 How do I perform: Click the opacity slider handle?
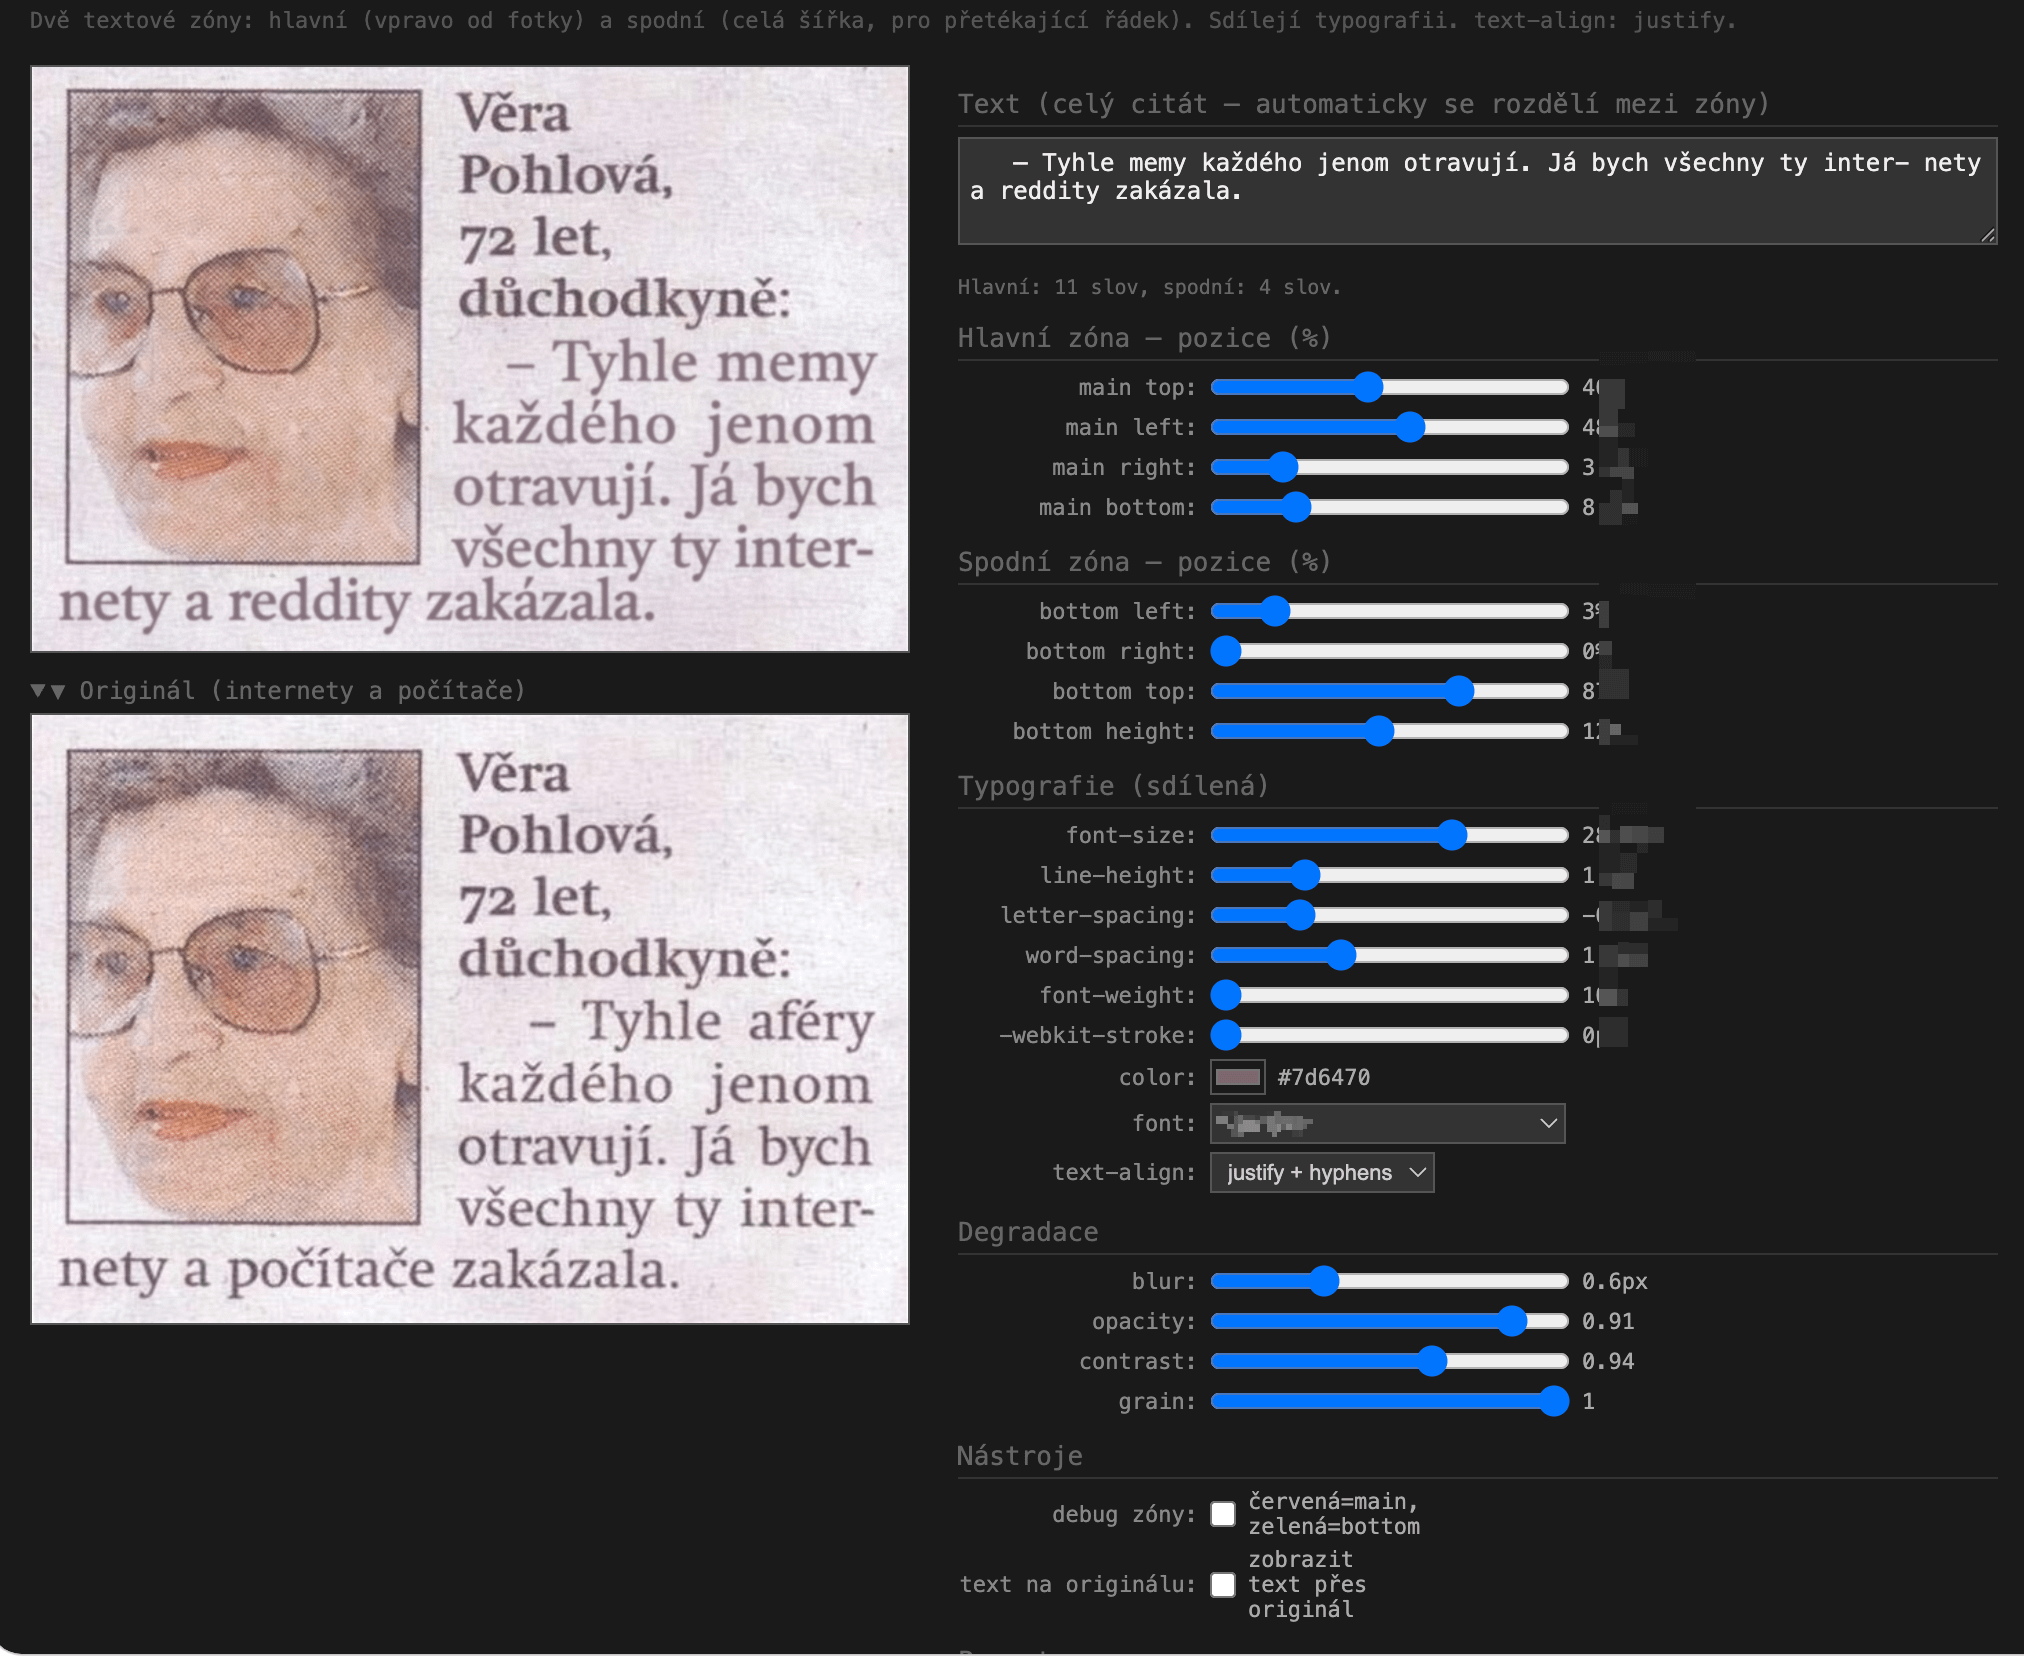(x=1512, y=1321)
